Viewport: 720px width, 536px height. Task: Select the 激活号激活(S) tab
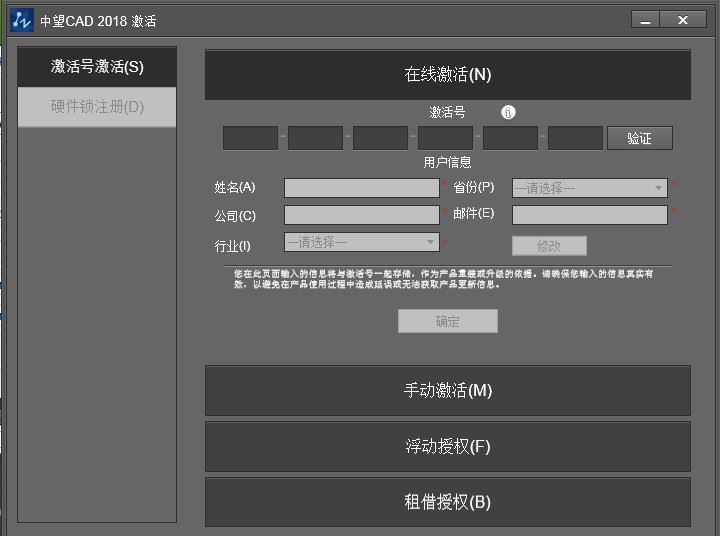97,67
